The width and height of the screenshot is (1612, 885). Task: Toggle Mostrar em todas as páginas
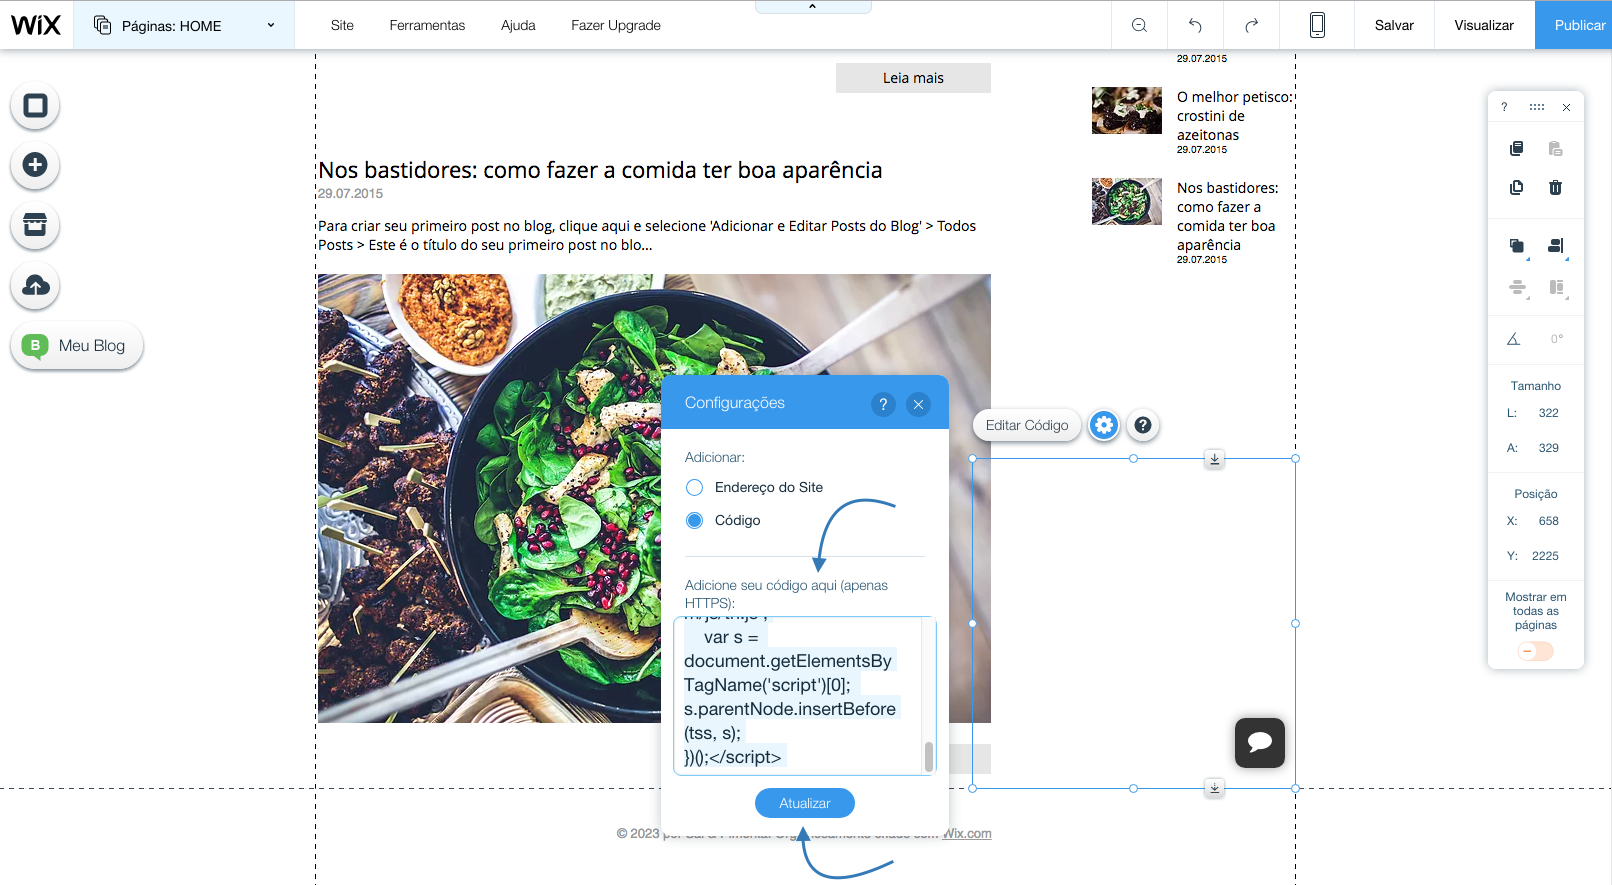[1535, 651]
